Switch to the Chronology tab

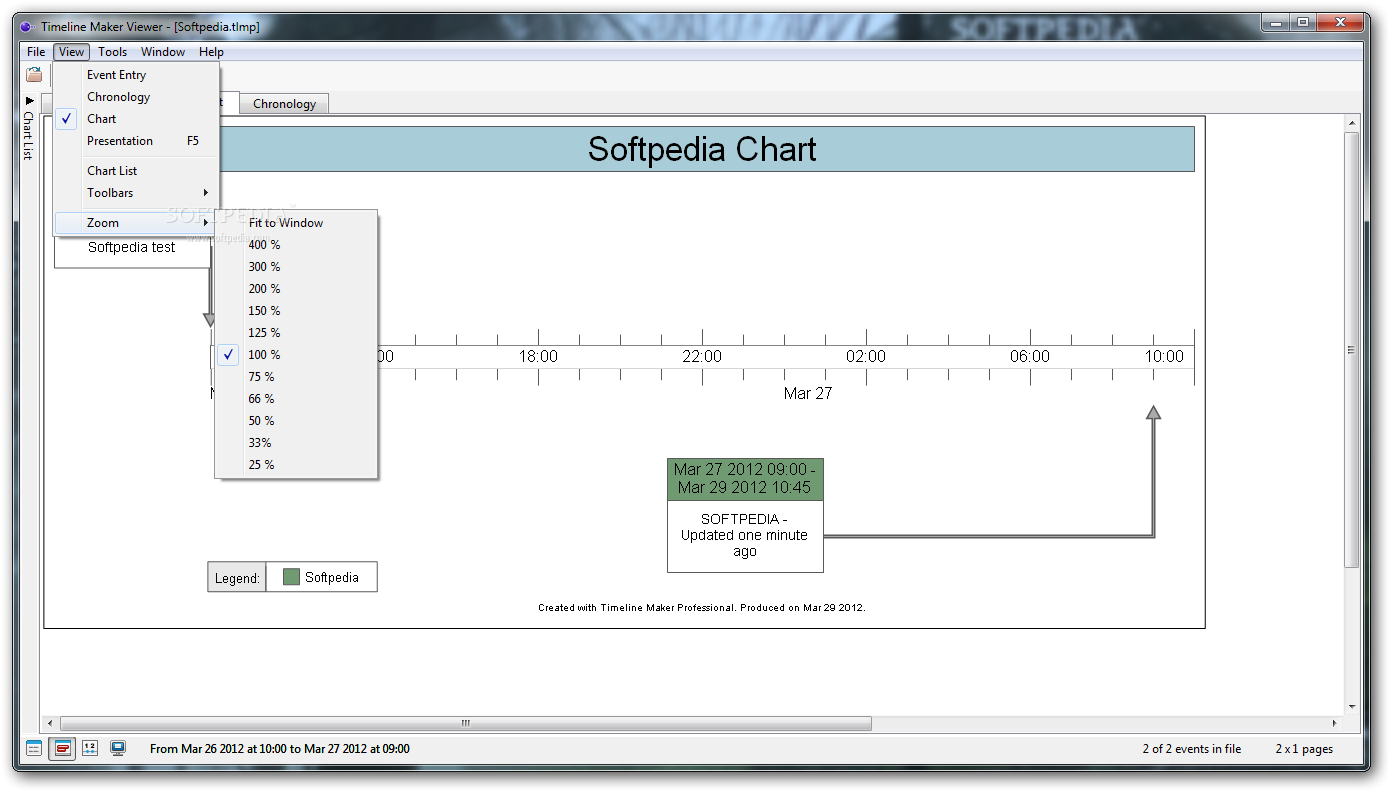tap(284, 104)
